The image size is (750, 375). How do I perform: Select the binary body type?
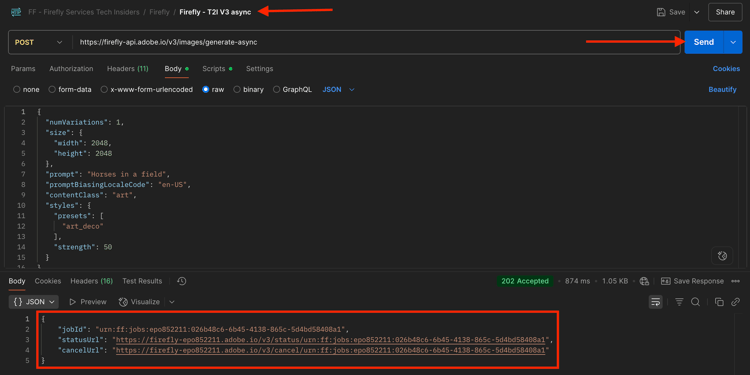coord(248,89)
